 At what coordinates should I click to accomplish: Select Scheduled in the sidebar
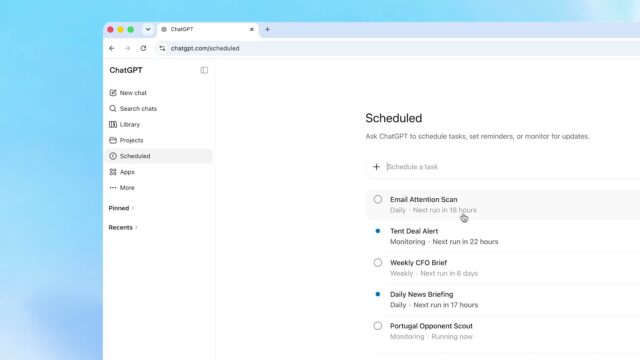coord(159,156)
